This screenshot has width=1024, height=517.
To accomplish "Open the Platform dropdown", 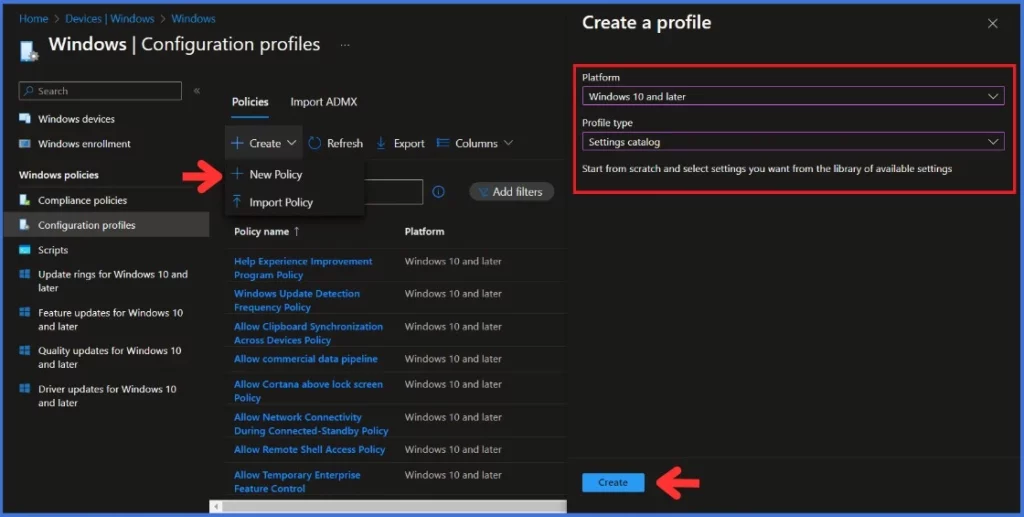I will pyautogui.click(x=793, y=96).
